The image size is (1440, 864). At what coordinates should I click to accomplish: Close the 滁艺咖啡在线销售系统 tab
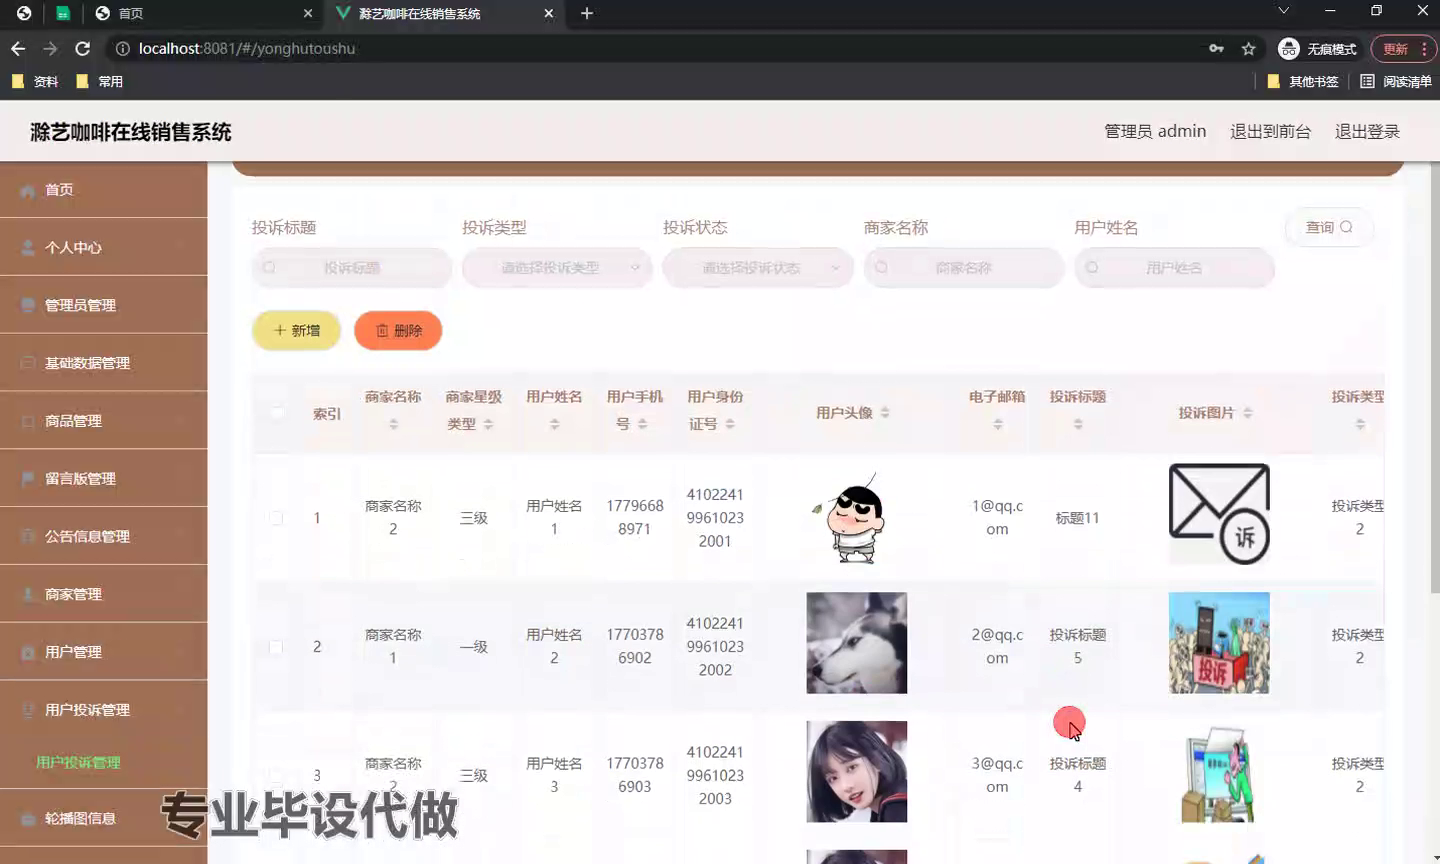point(548,13)
